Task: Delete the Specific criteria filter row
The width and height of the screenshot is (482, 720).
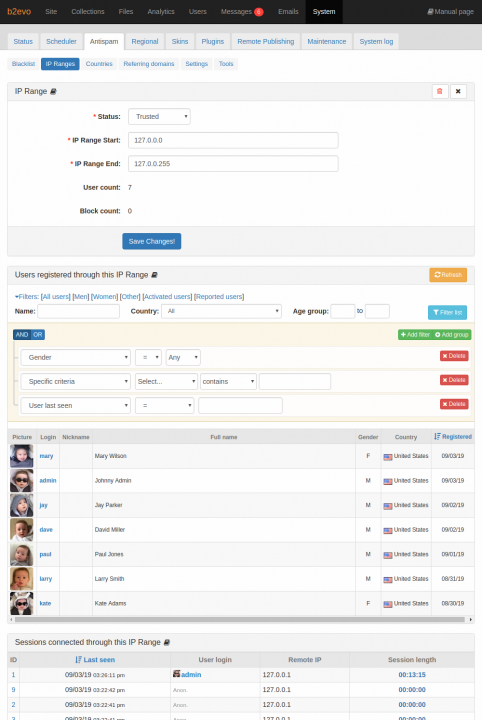Action: click(454, 380)
